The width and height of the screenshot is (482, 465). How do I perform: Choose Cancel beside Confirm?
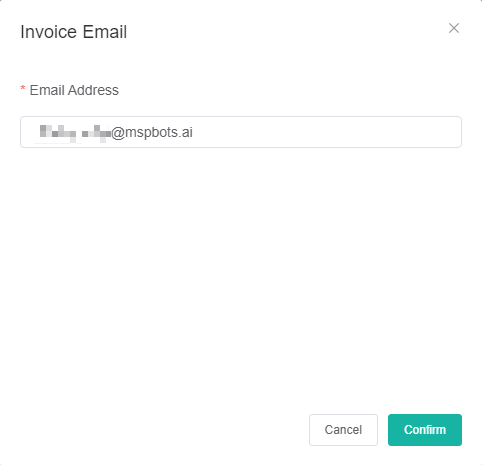click(x=343, y=430)
